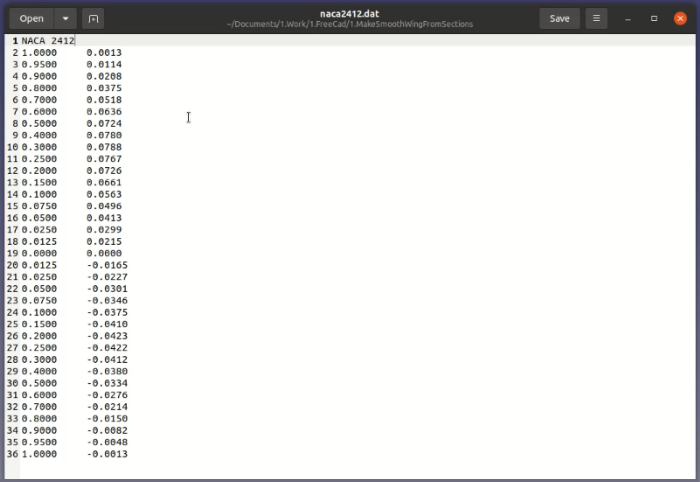Click value -0.0165 on line 20
The image size is (700, 482).
pyautogui.click(x=107, y=265)
